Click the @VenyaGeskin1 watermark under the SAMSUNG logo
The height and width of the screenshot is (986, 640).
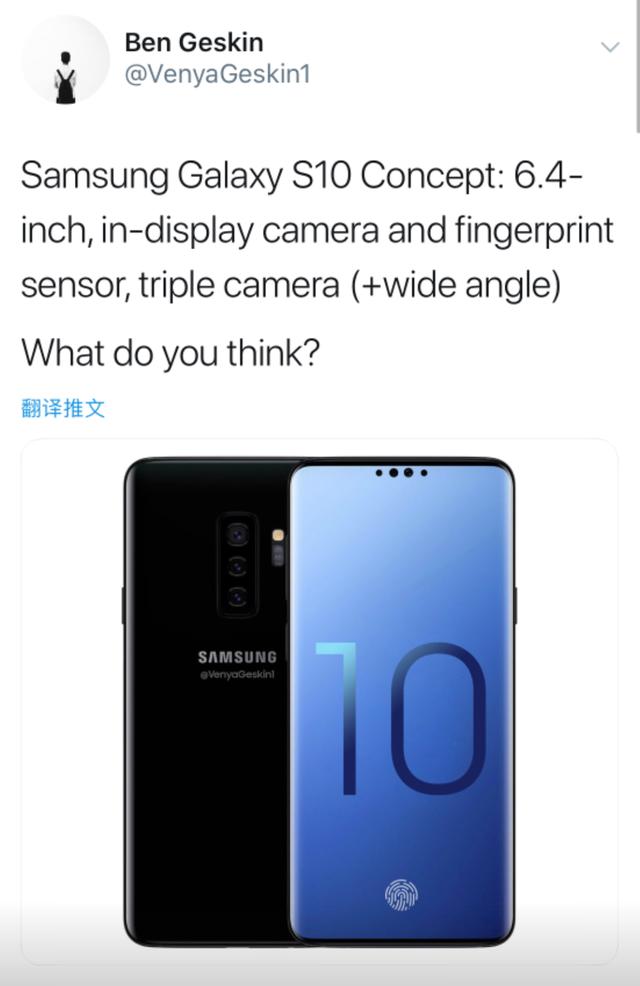[237, 674]
